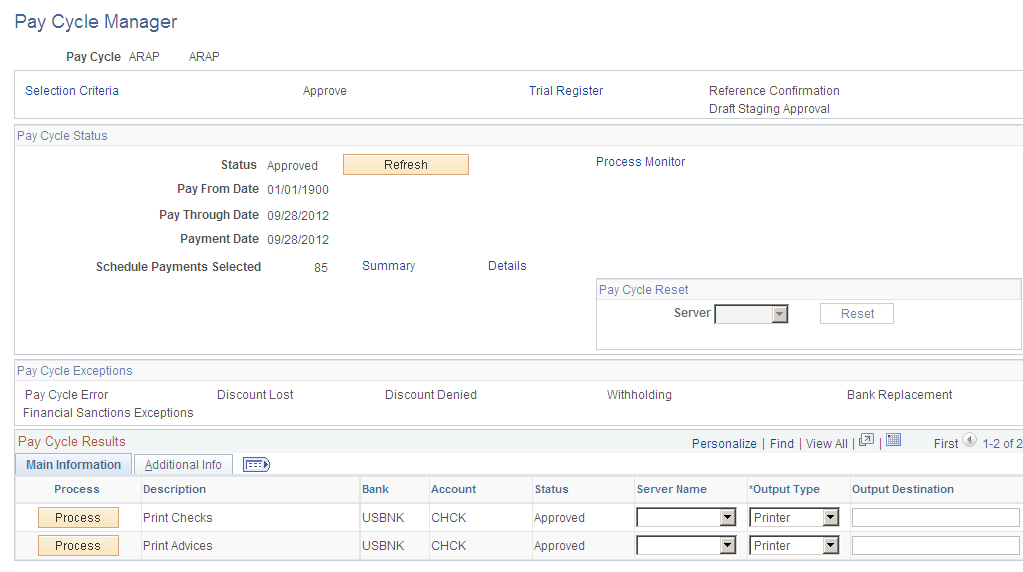Click Draft Staging Approval text
This screenshot has width=1023, height=572.
pos(769,109)
